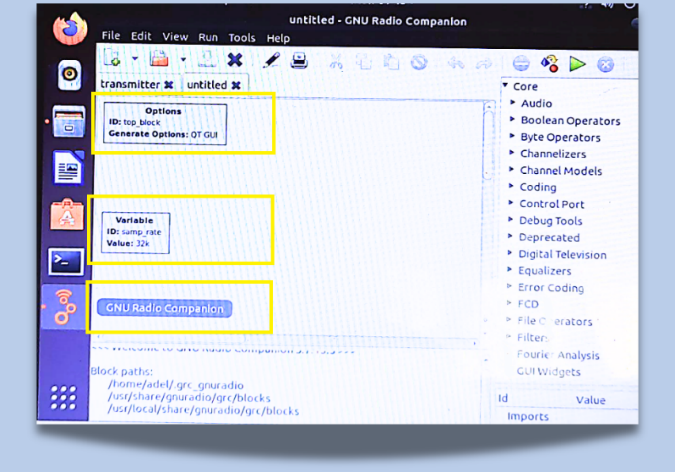The height and width of the screenshot is (472, 675).
Task: Expand the Audio category in block tree
Action: pos(513,103)
